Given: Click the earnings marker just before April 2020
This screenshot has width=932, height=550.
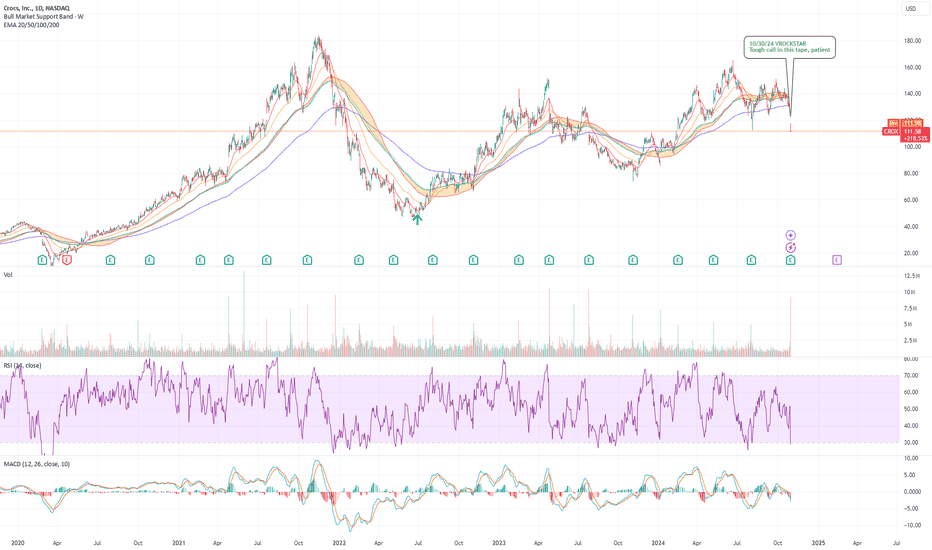Looking at the screenshot, I should click(x=42, y=260).
